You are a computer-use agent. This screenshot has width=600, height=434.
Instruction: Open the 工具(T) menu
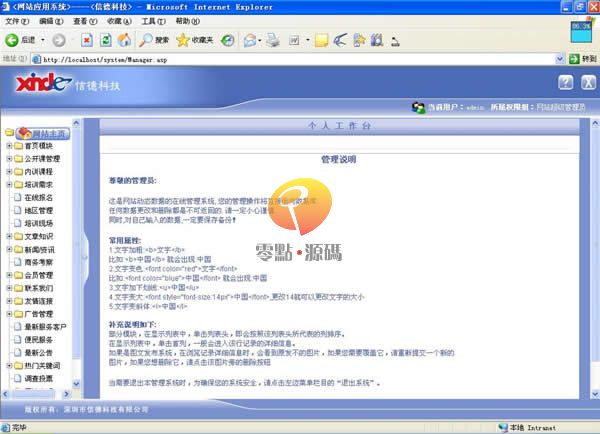(x=153, y=21)
